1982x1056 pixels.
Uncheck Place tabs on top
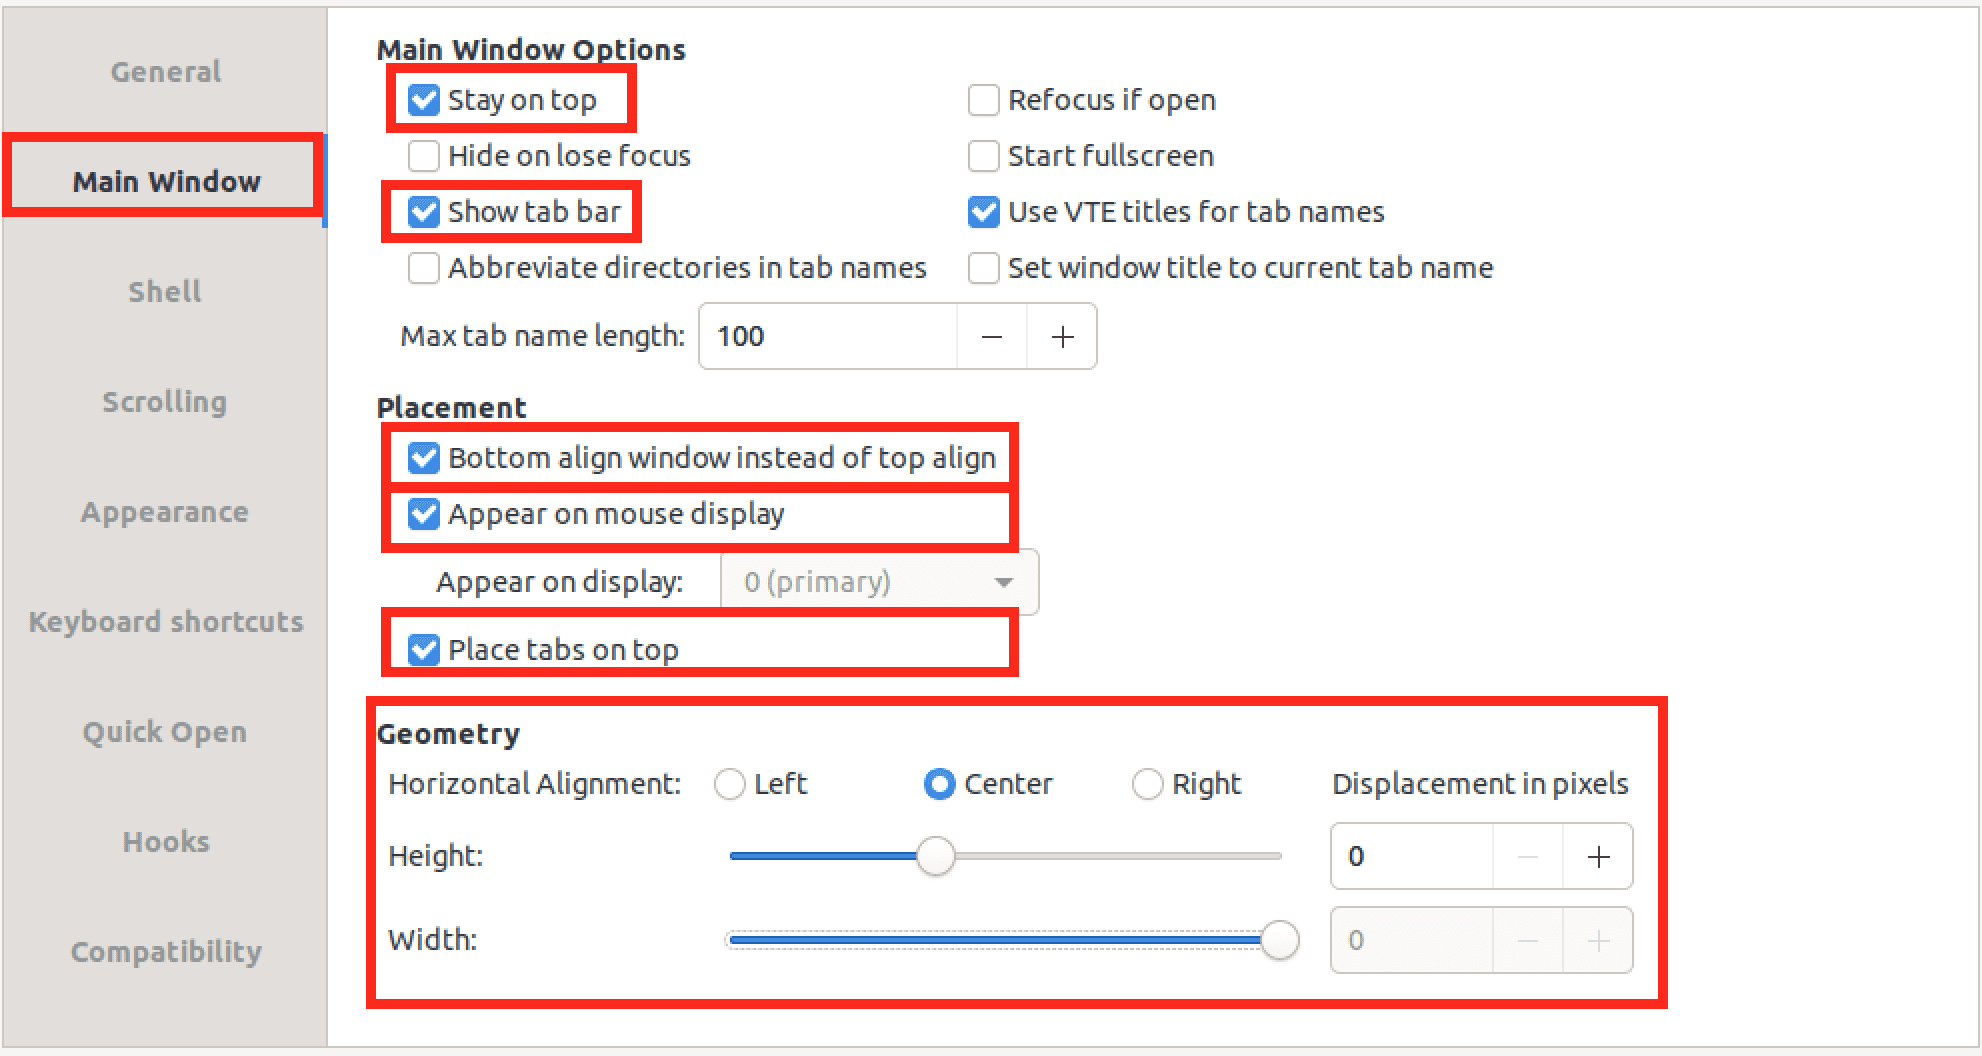(424, 649)
